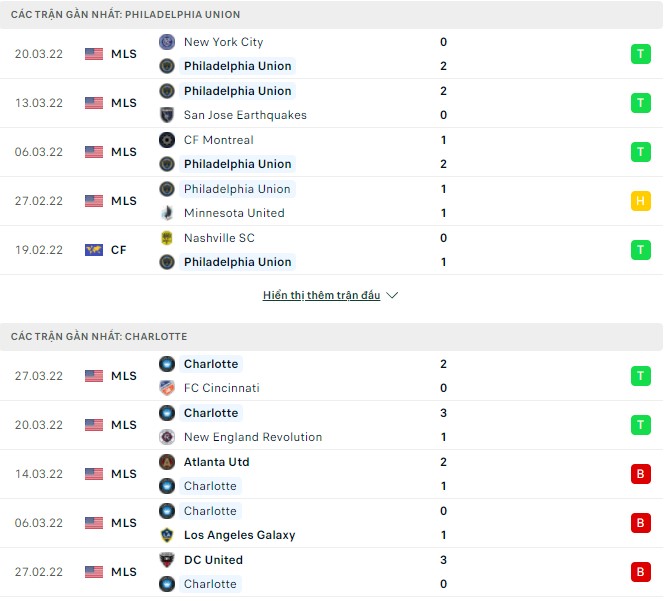Screen dimensions: 672x601
Task: Click the New England Revolution logo
Action: pyautogui.click(x=167, y=437)
